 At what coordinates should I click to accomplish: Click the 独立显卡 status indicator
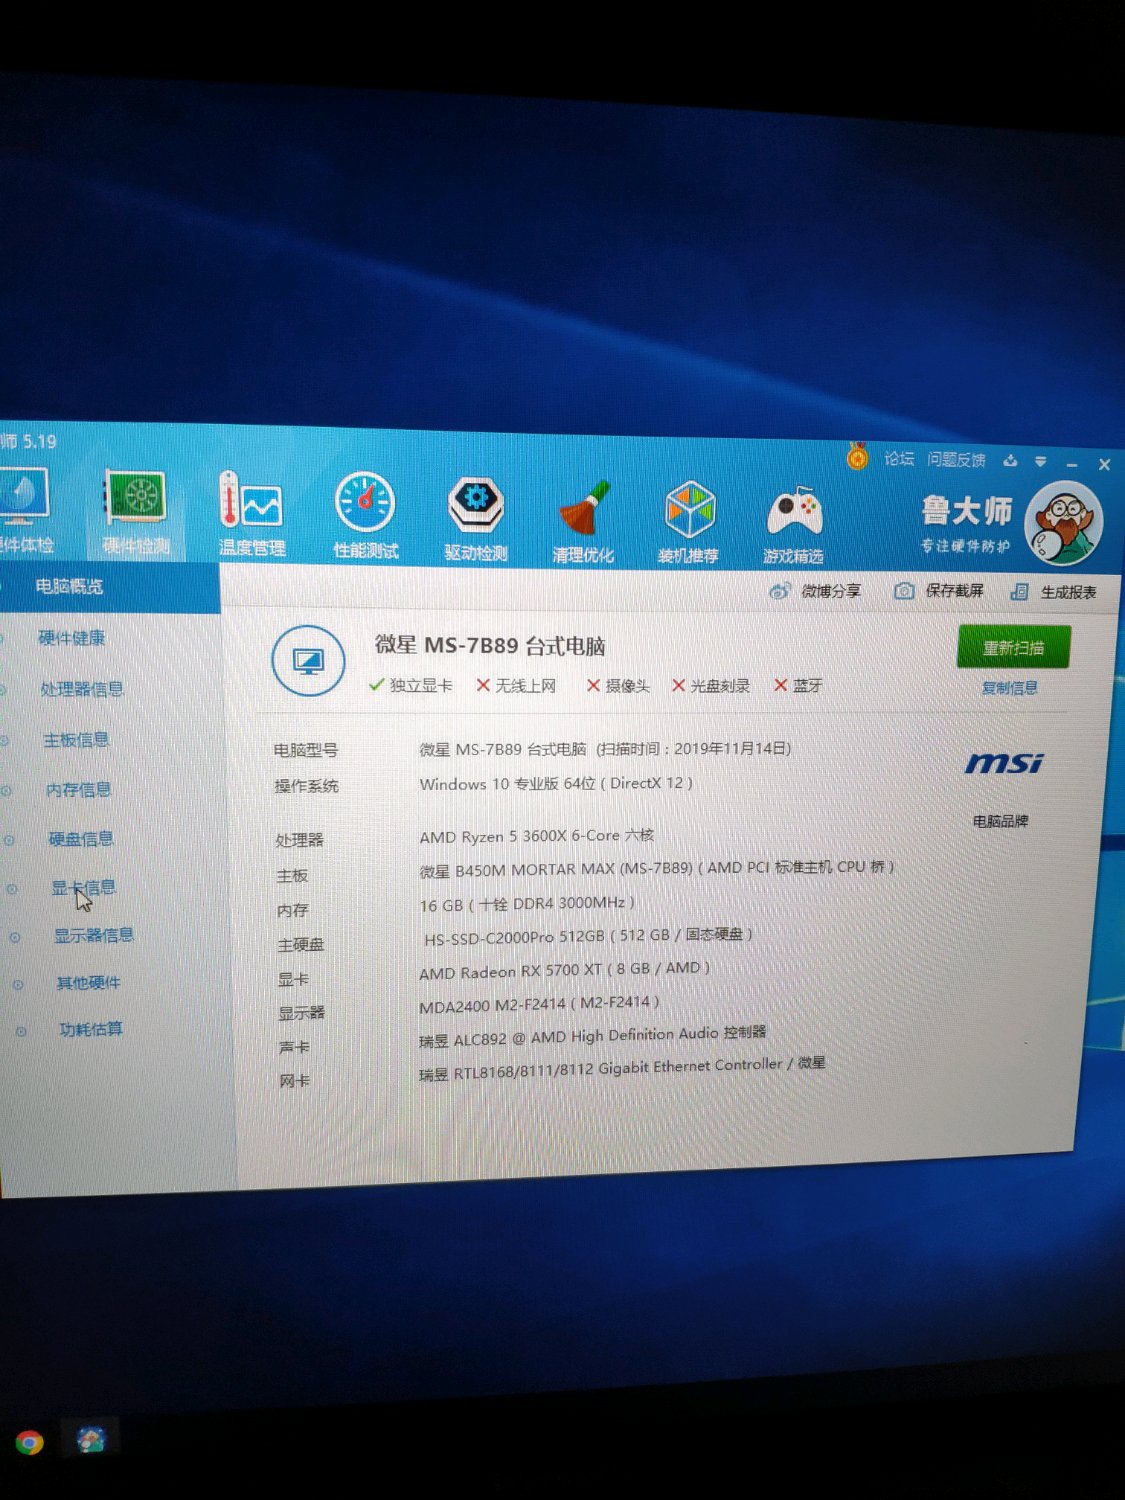[410, 685]
